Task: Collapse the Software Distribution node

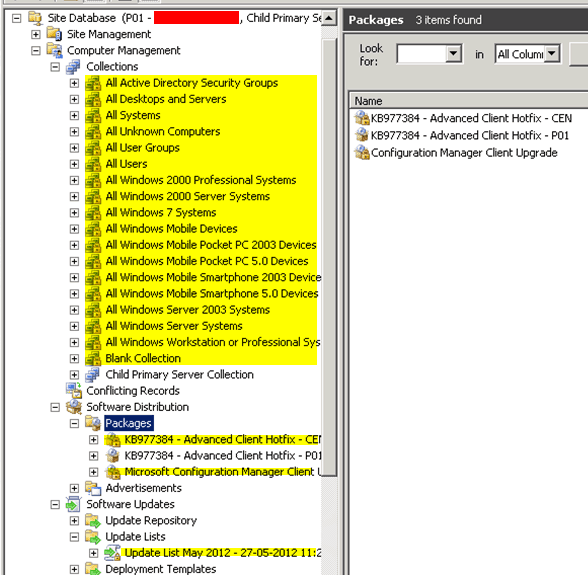Action: [55, 407]
